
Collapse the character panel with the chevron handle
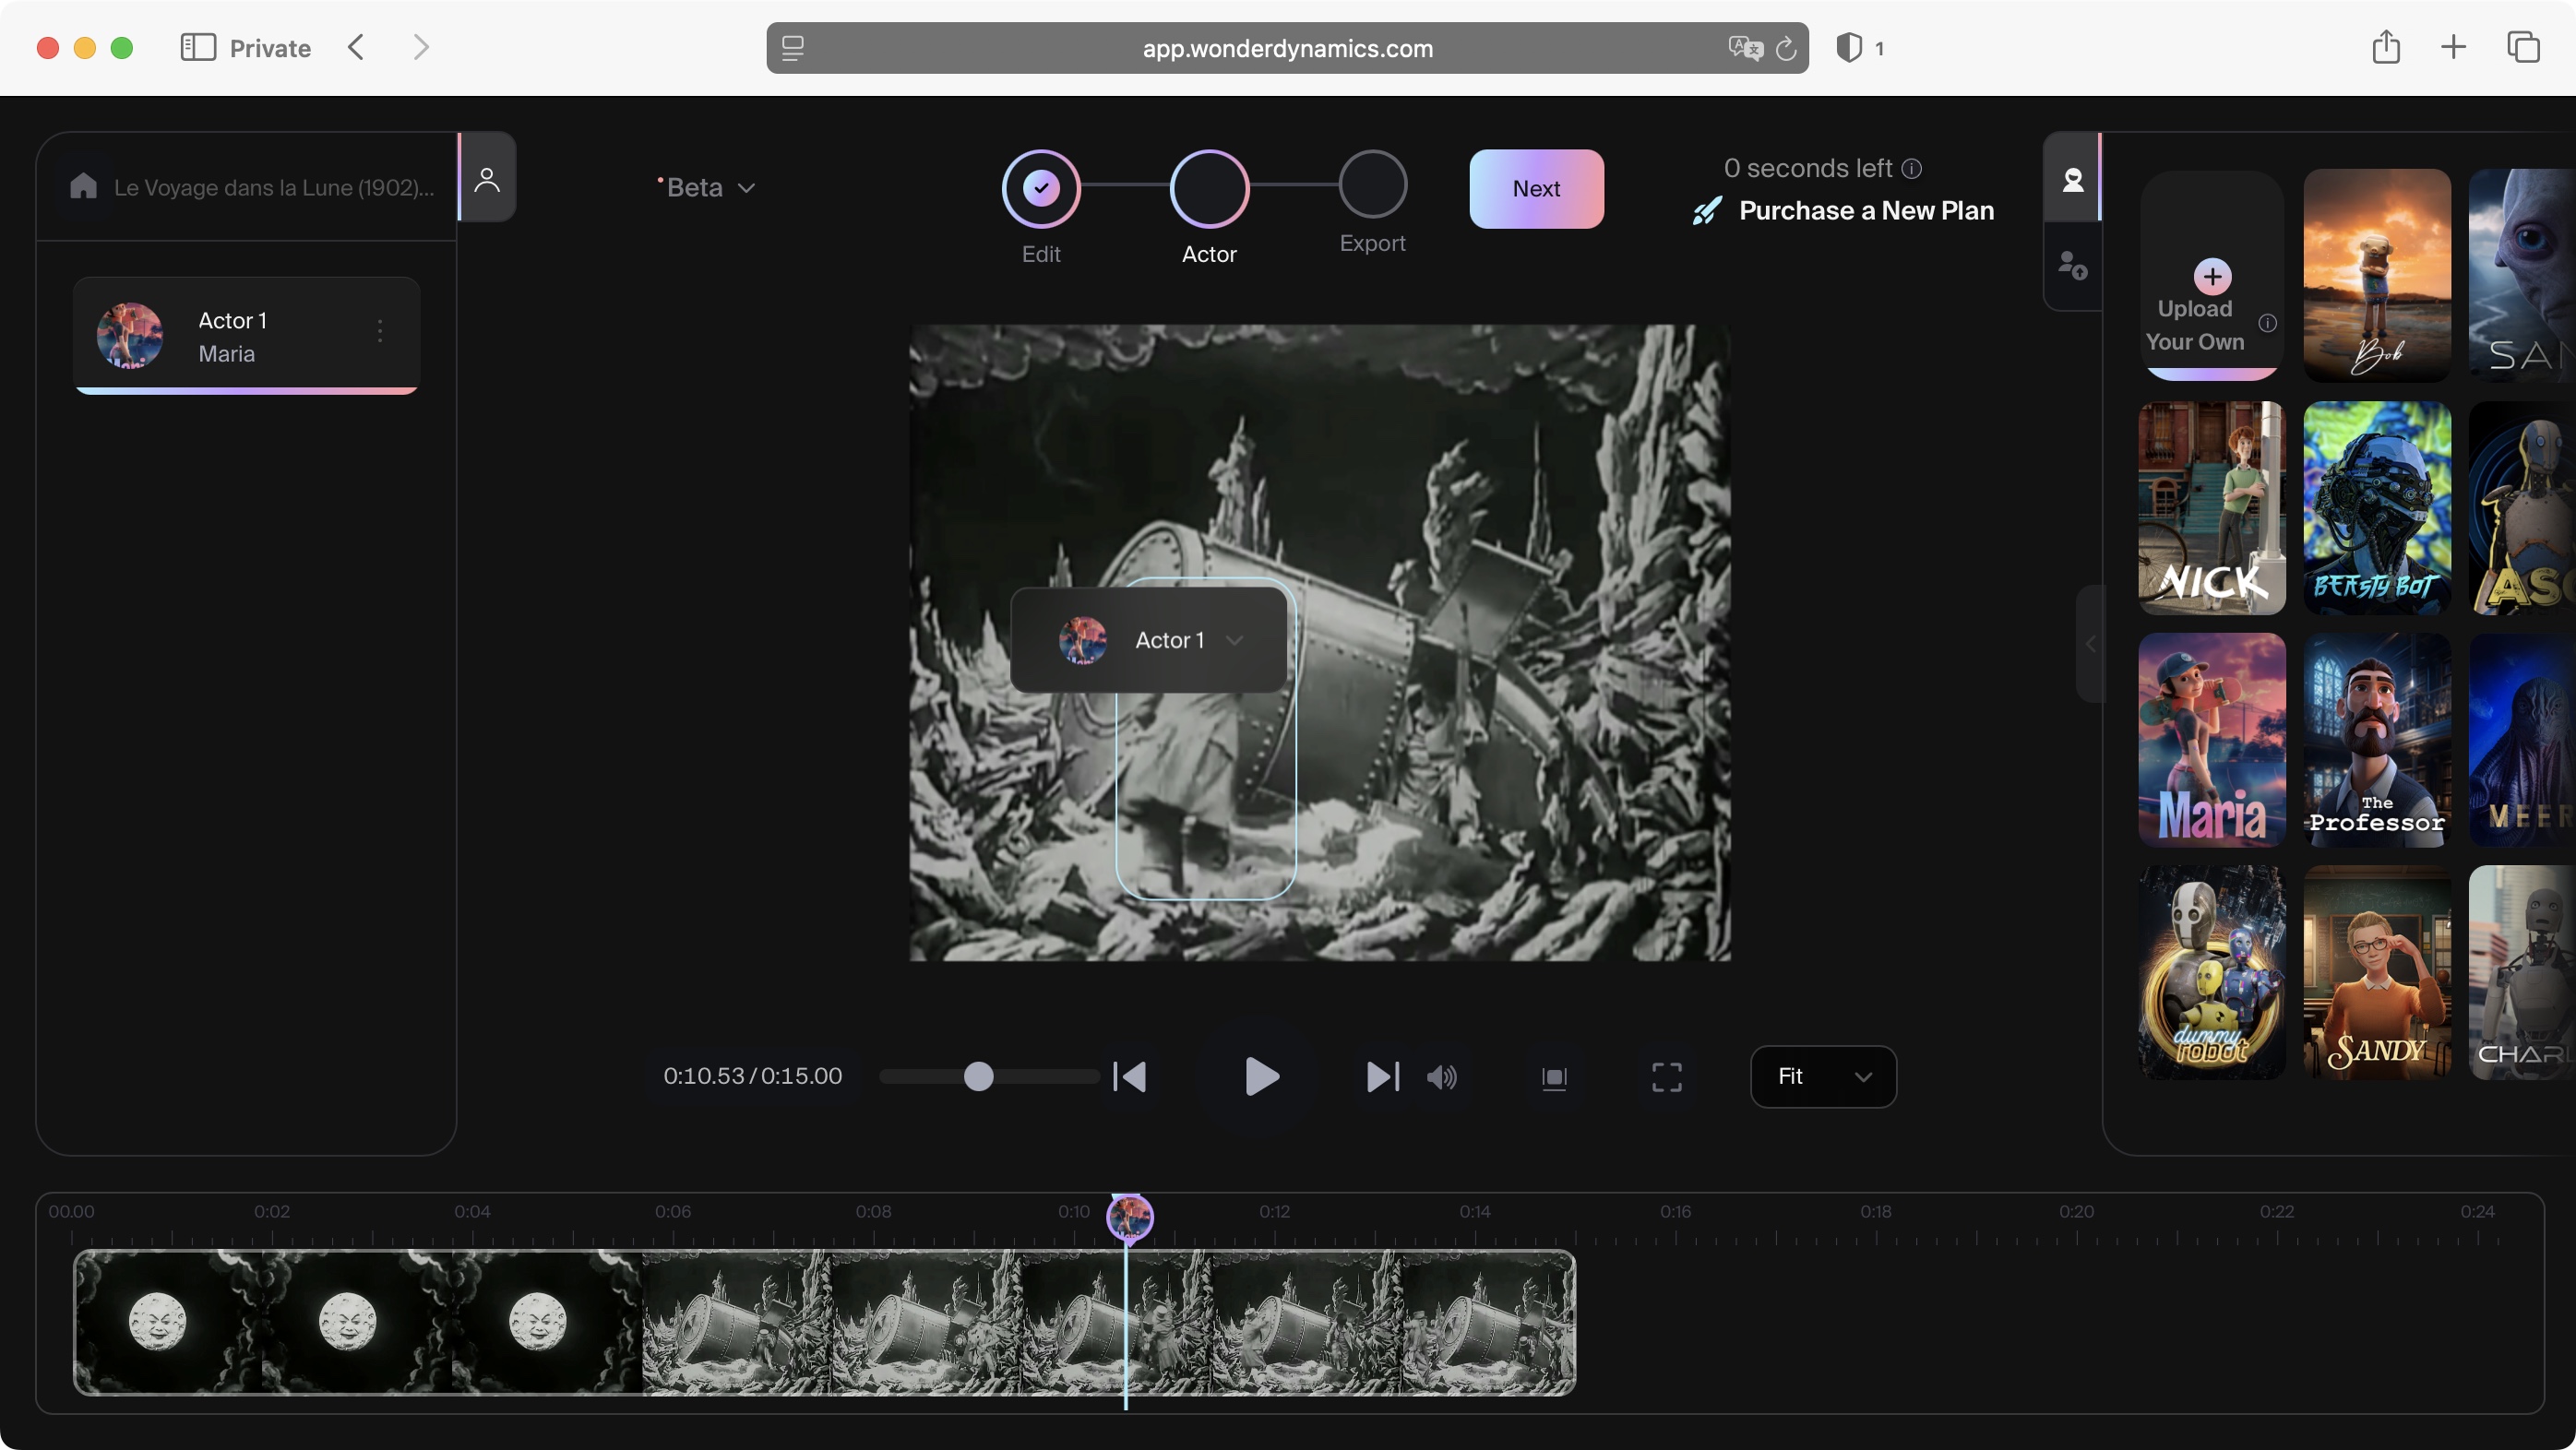click(2089, 645)
